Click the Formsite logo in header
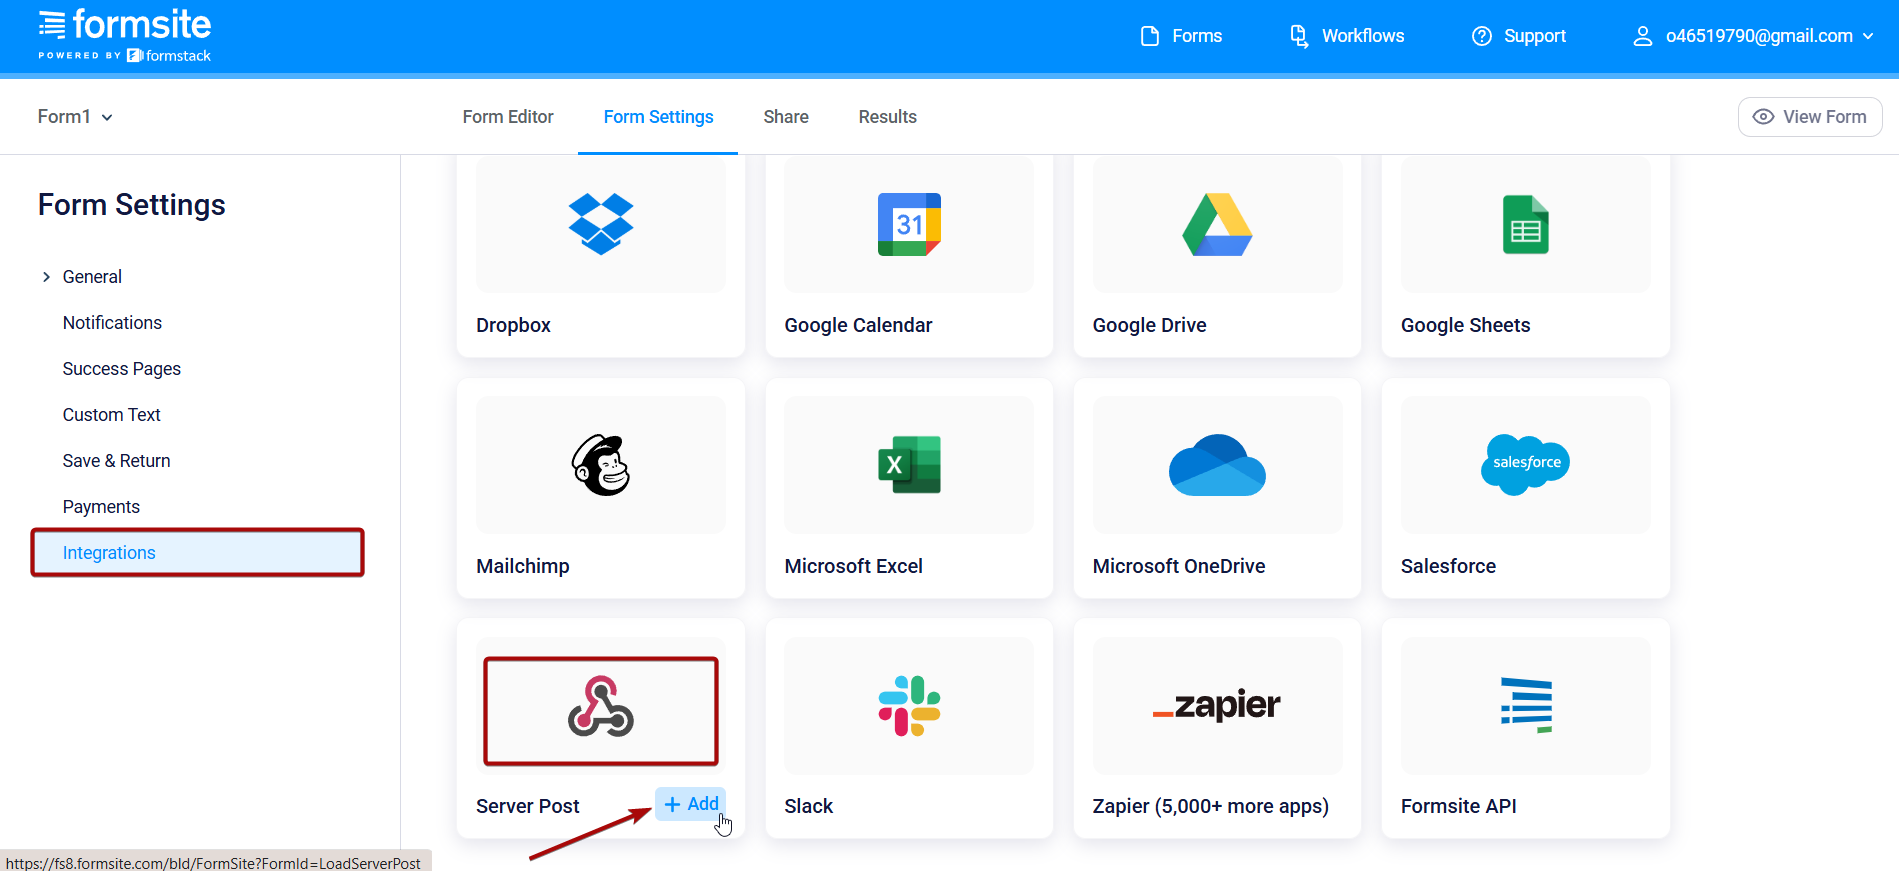 (x=125, y=36)
